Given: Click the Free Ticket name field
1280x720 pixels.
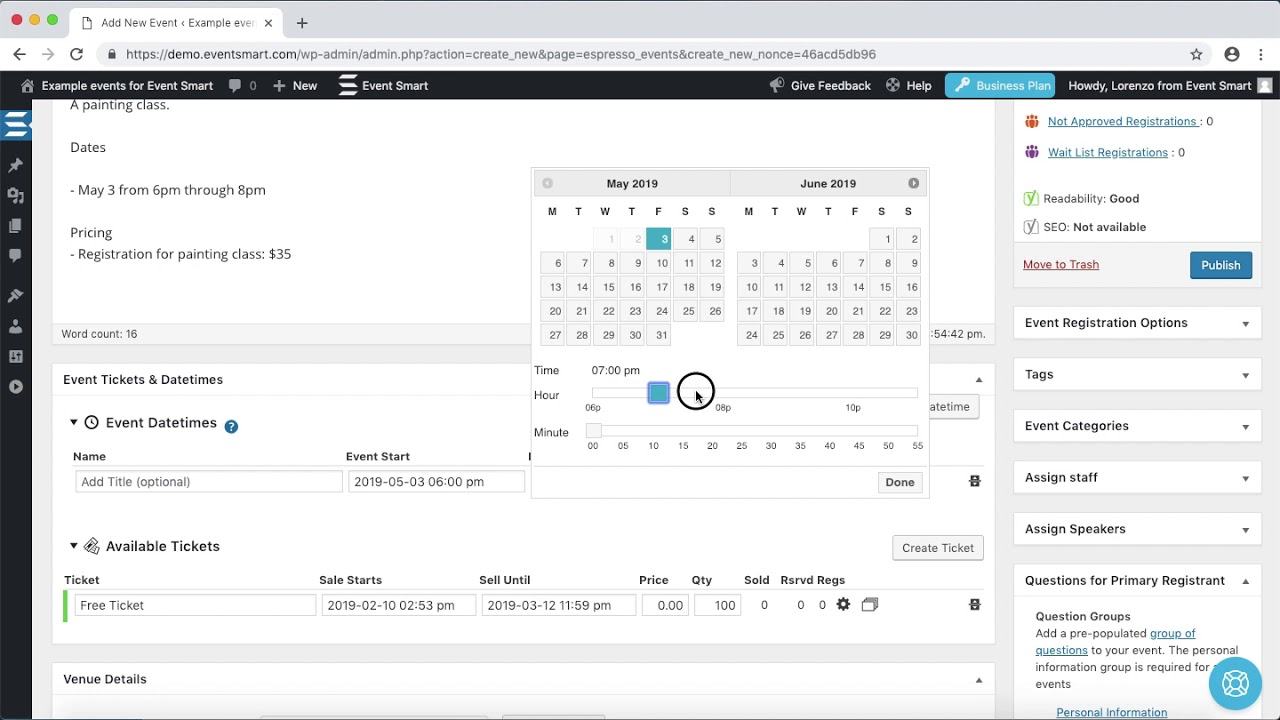Looking at the screenshot, I should pyautogui.click(x=195, y=605).
